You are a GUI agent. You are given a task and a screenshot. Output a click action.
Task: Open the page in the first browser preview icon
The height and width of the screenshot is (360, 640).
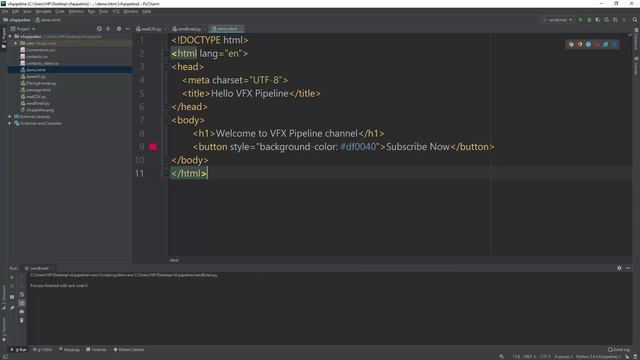(571, 44)
